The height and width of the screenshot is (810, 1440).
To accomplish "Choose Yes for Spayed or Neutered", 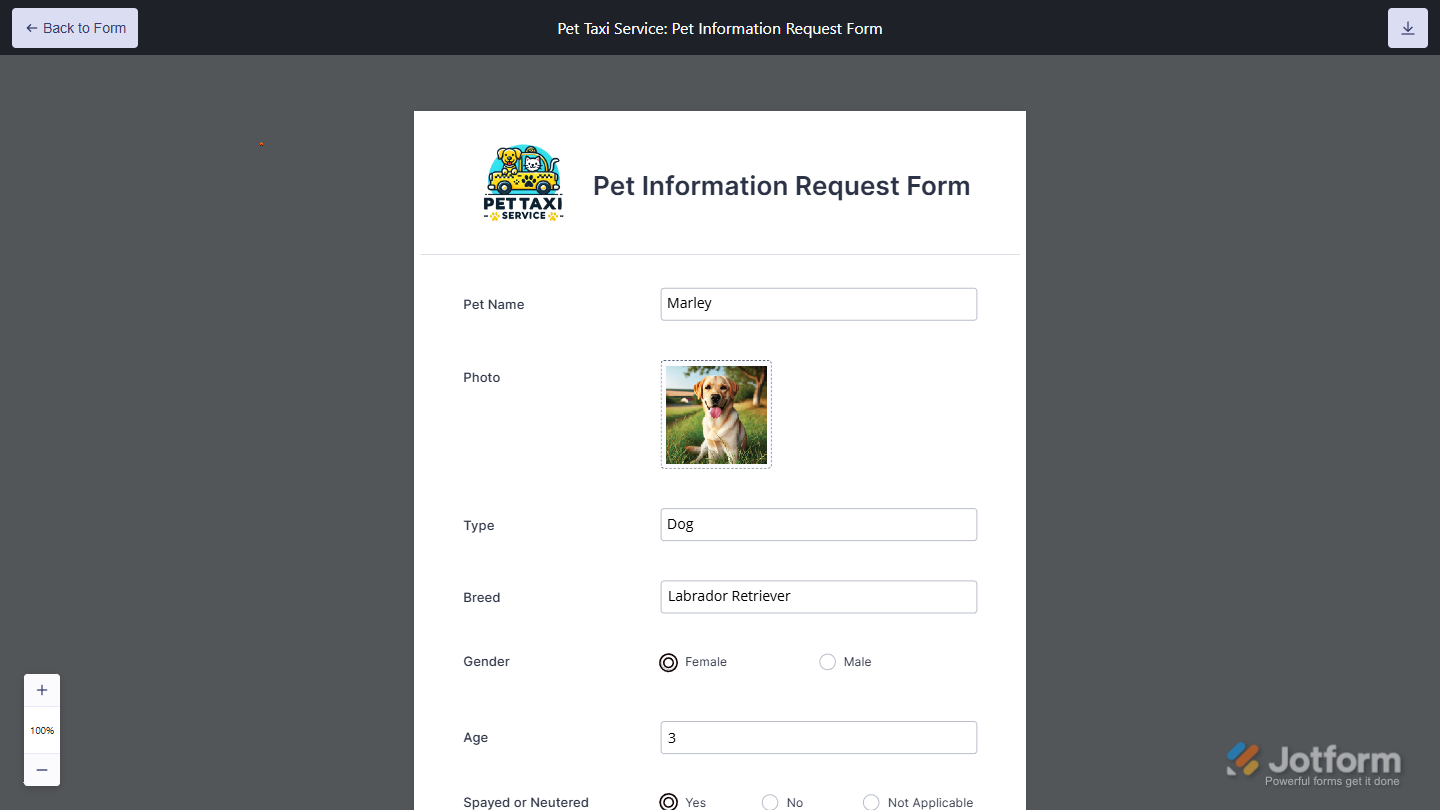I will (x=669, y=802).
